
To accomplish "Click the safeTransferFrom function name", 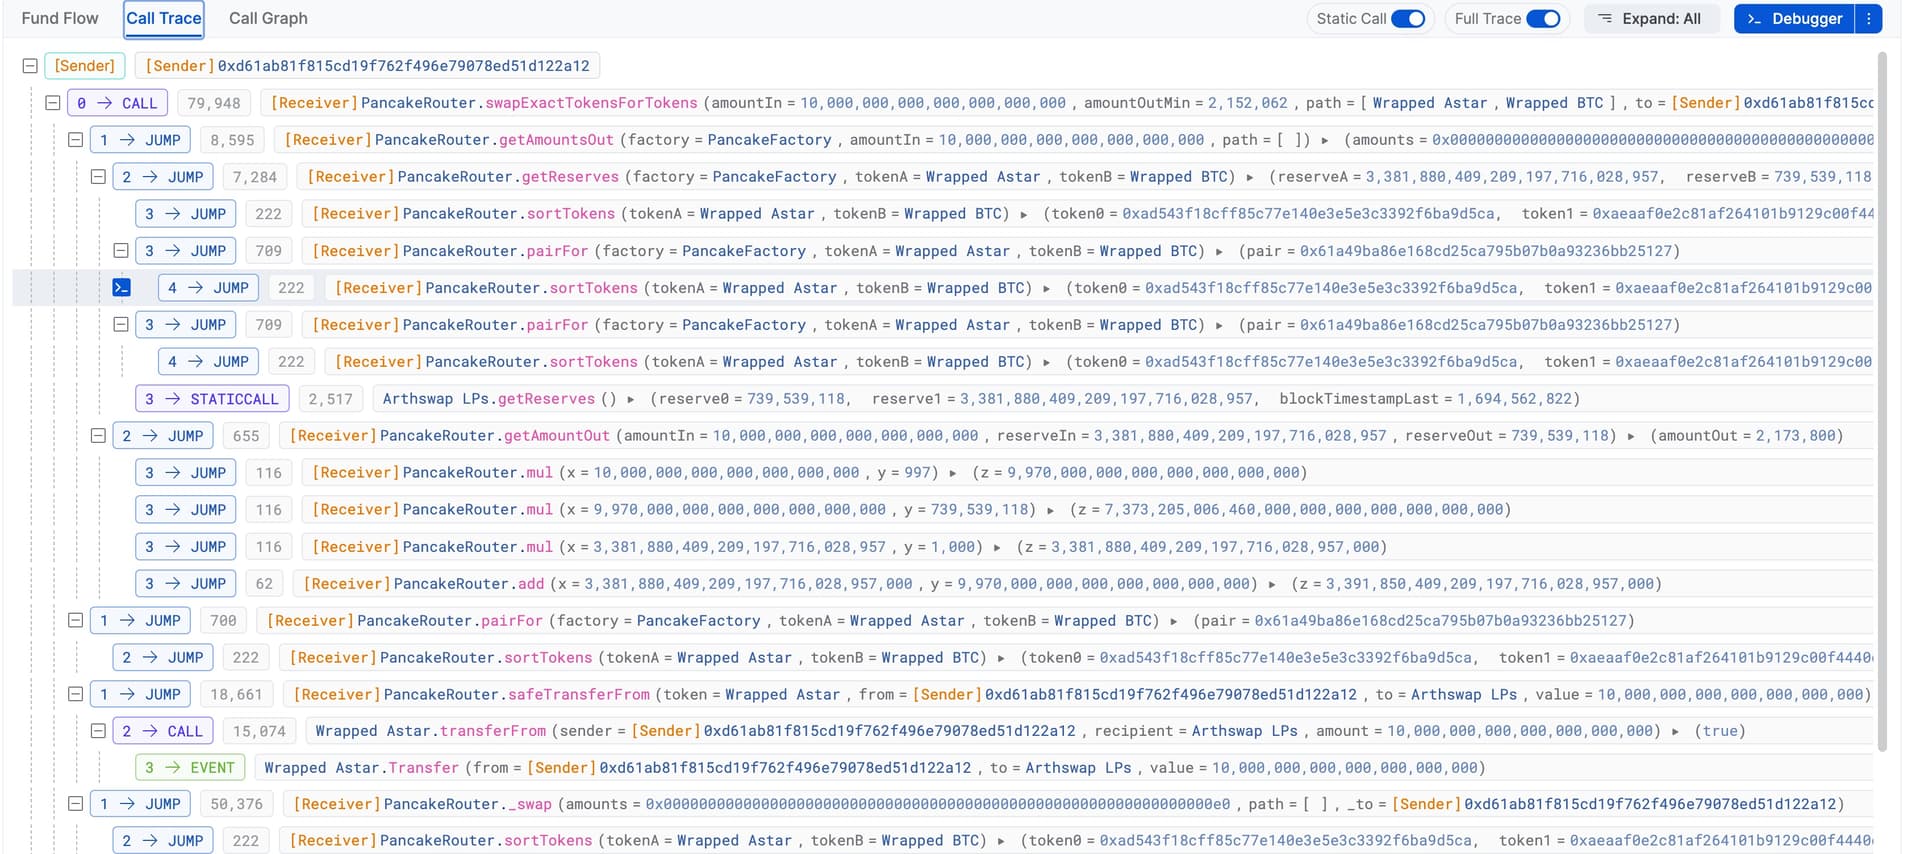I will pyautogui.click(x=579, y=695).
